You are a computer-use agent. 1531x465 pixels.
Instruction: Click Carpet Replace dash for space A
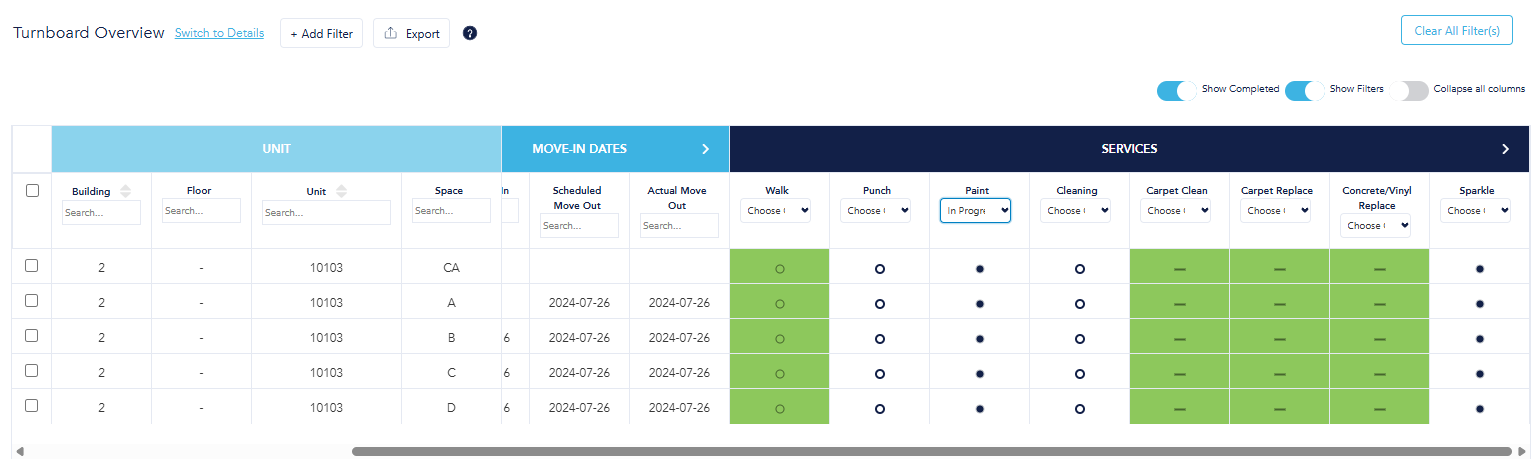(x=1280, y=304)
